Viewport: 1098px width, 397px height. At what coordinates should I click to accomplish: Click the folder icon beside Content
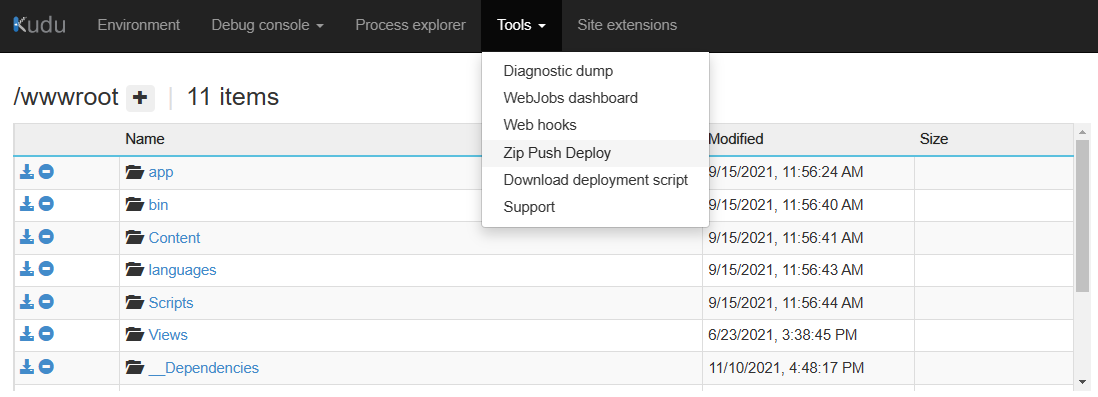click(x=134, y=237)
